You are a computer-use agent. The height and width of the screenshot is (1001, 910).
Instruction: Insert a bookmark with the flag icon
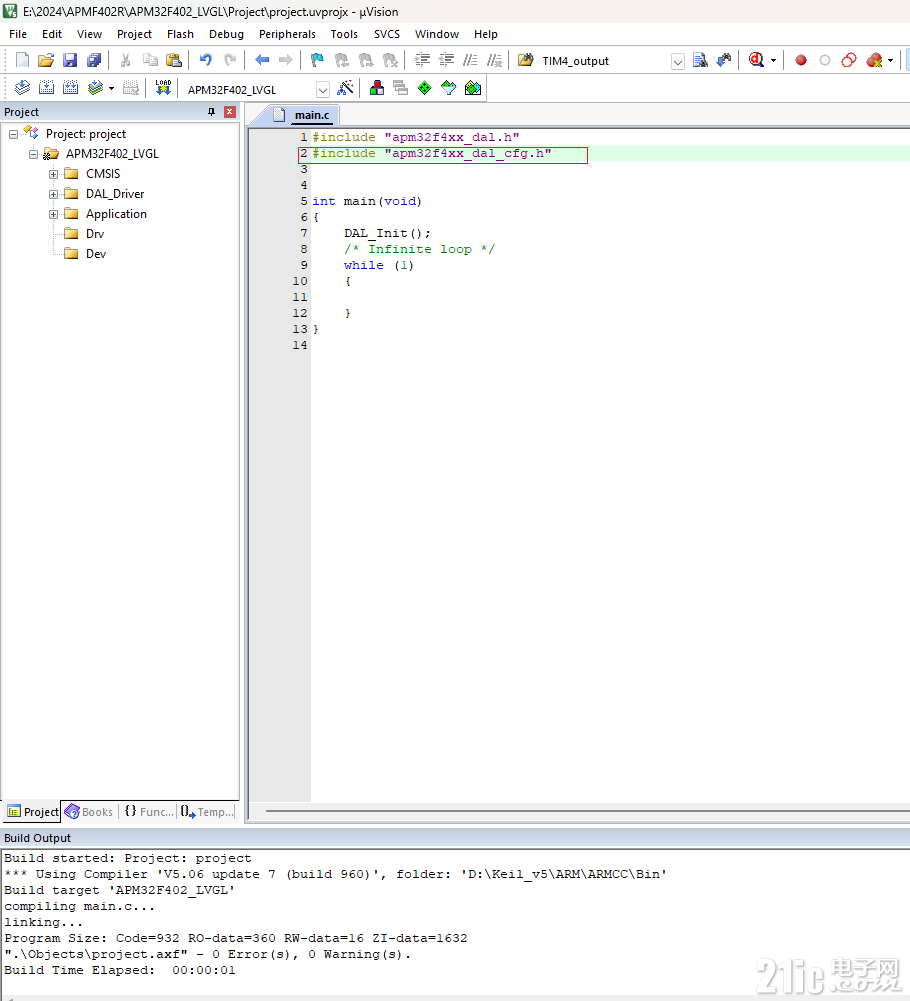[x=317, y=60]
